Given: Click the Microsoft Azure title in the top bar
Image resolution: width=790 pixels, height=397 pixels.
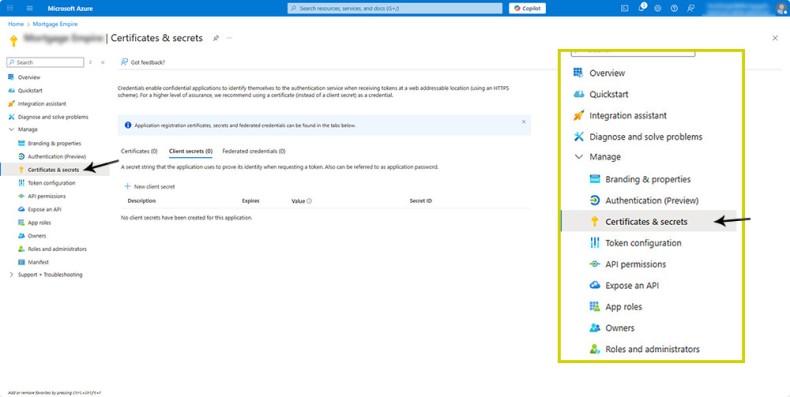Looking at the screenshot, I should (70, 9).
